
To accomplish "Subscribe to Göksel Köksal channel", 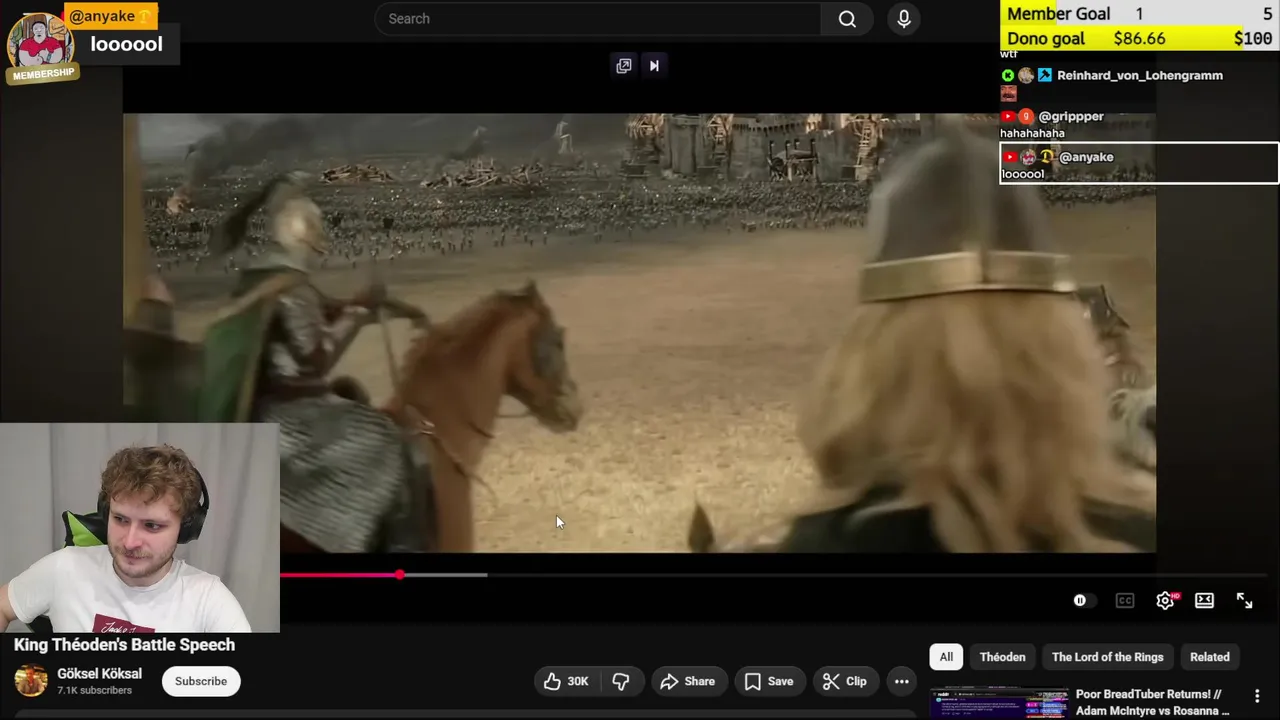I will click(x=201, y=681).
